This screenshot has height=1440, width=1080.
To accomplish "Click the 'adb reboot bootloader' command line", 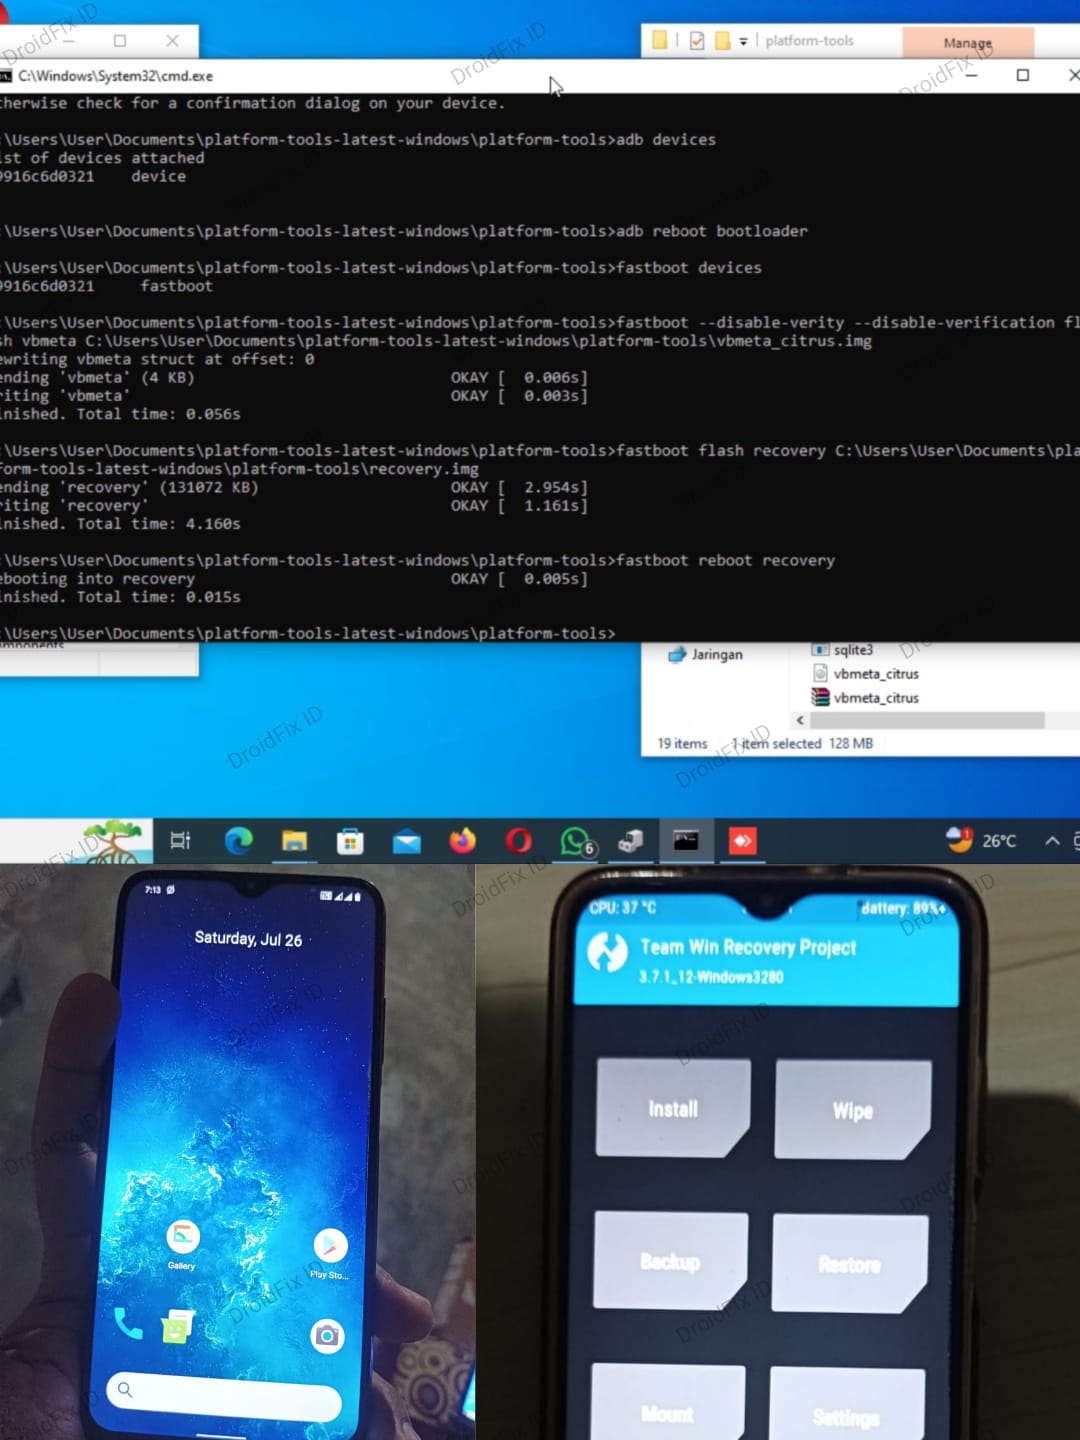I will (404, 231).
